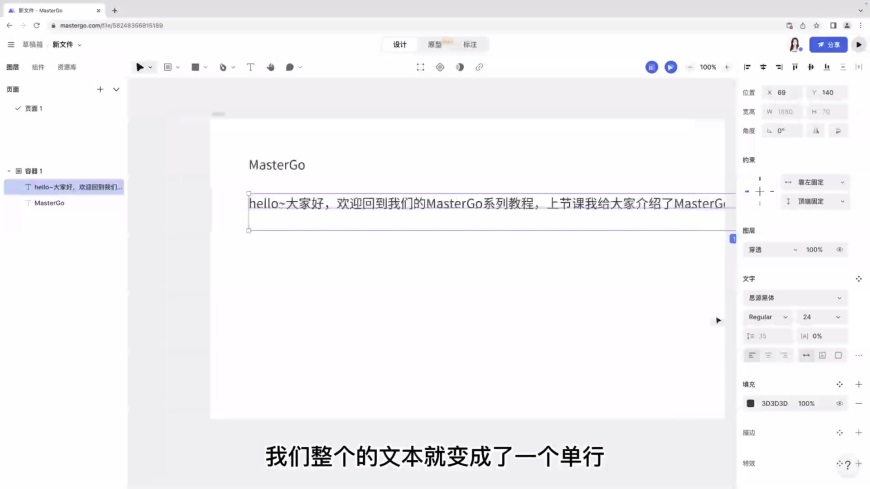870x489 pixels.
Task: Add a new fill with plus
Action: tap(859, 384)
